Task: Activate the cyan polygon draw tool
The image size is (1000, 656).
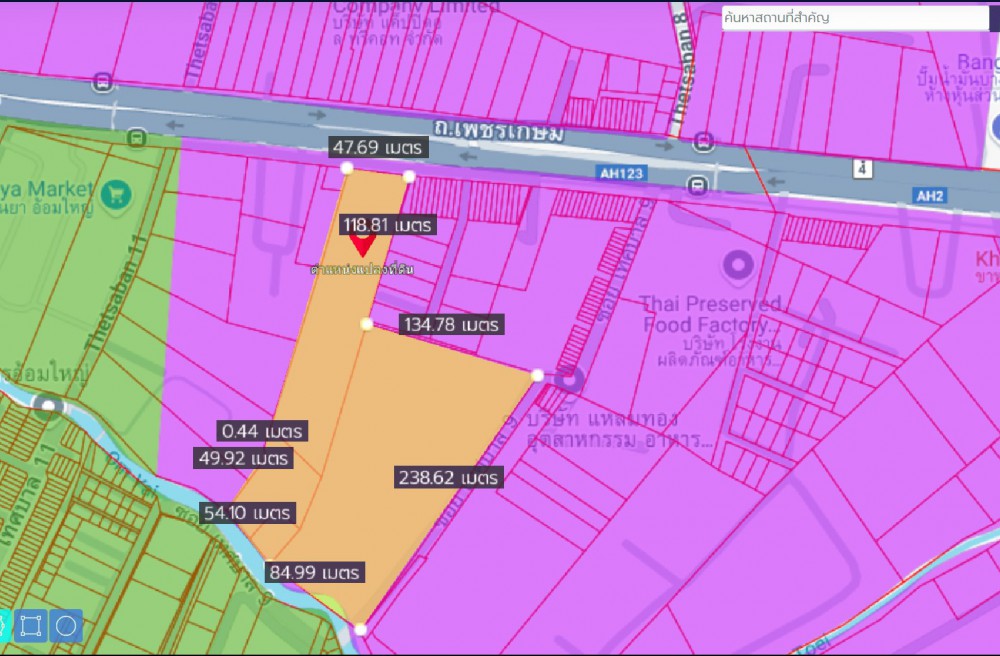Action: [3, 626]
